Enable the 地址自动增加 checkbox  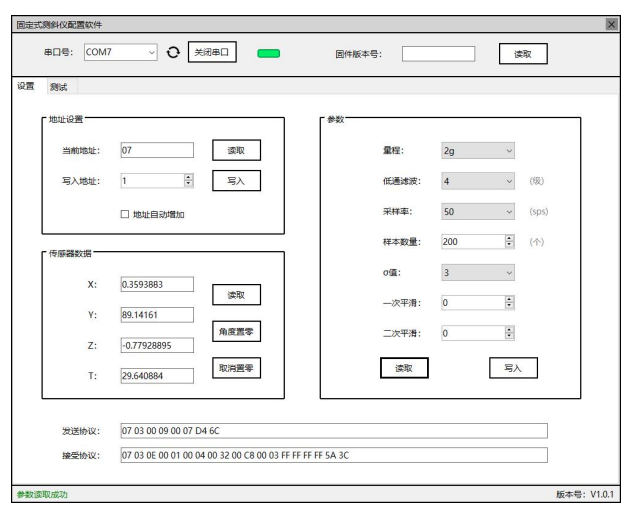pos(124,213)
